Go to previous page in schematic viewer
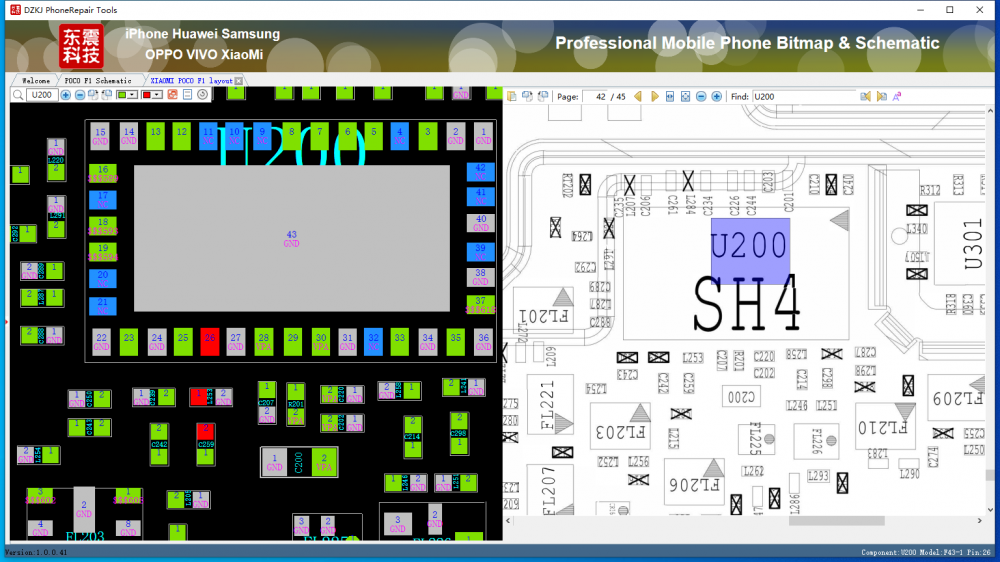Viewport: 1000px width, 562px height. point(638,96)
